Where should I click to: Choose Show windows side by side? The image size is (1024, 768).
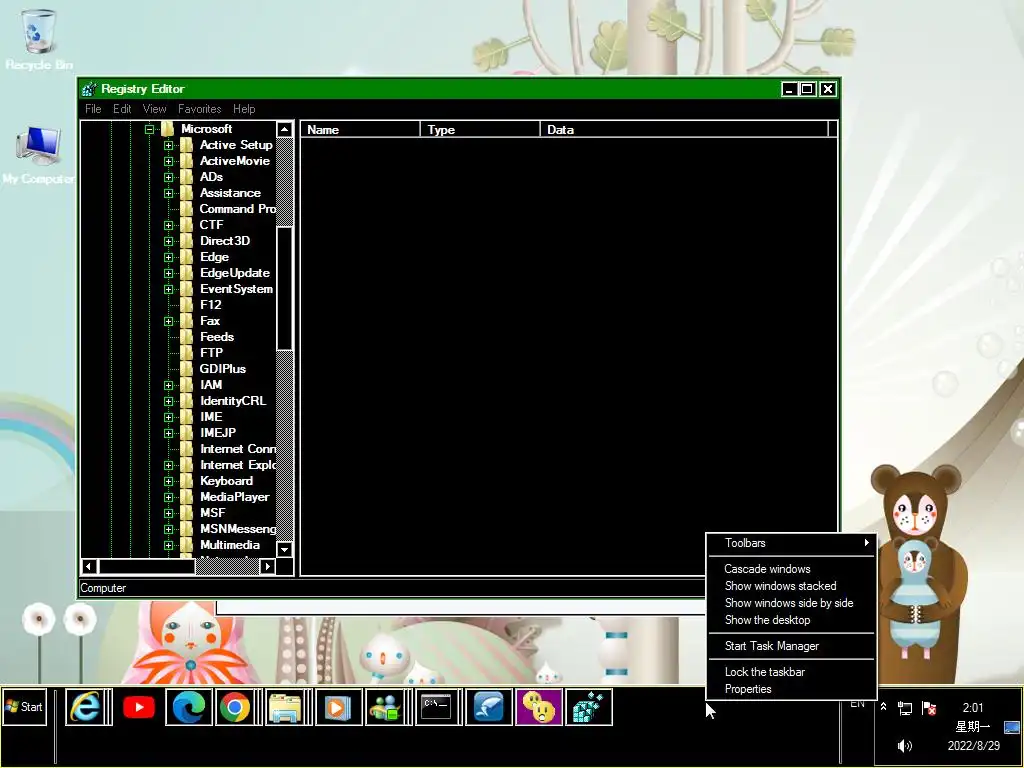[x=792, y=603]
